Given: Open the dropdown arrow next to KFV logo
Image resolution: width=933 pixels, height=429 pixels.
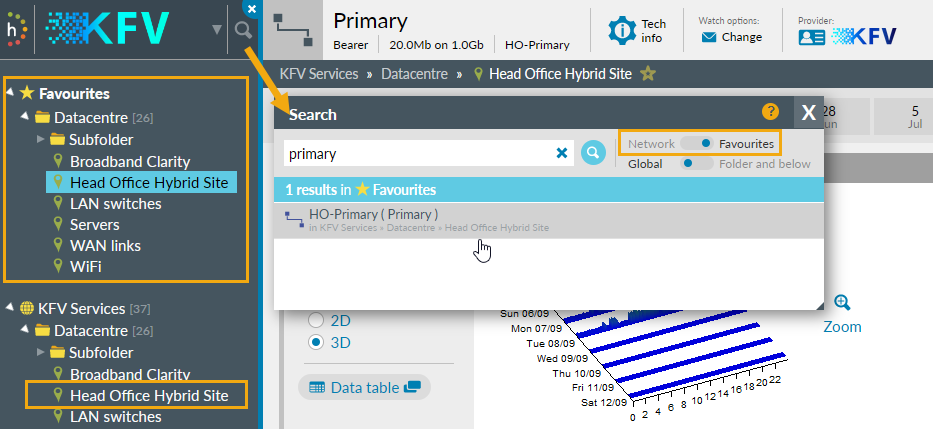Looking at the screenshot, I should coord(217,30).
